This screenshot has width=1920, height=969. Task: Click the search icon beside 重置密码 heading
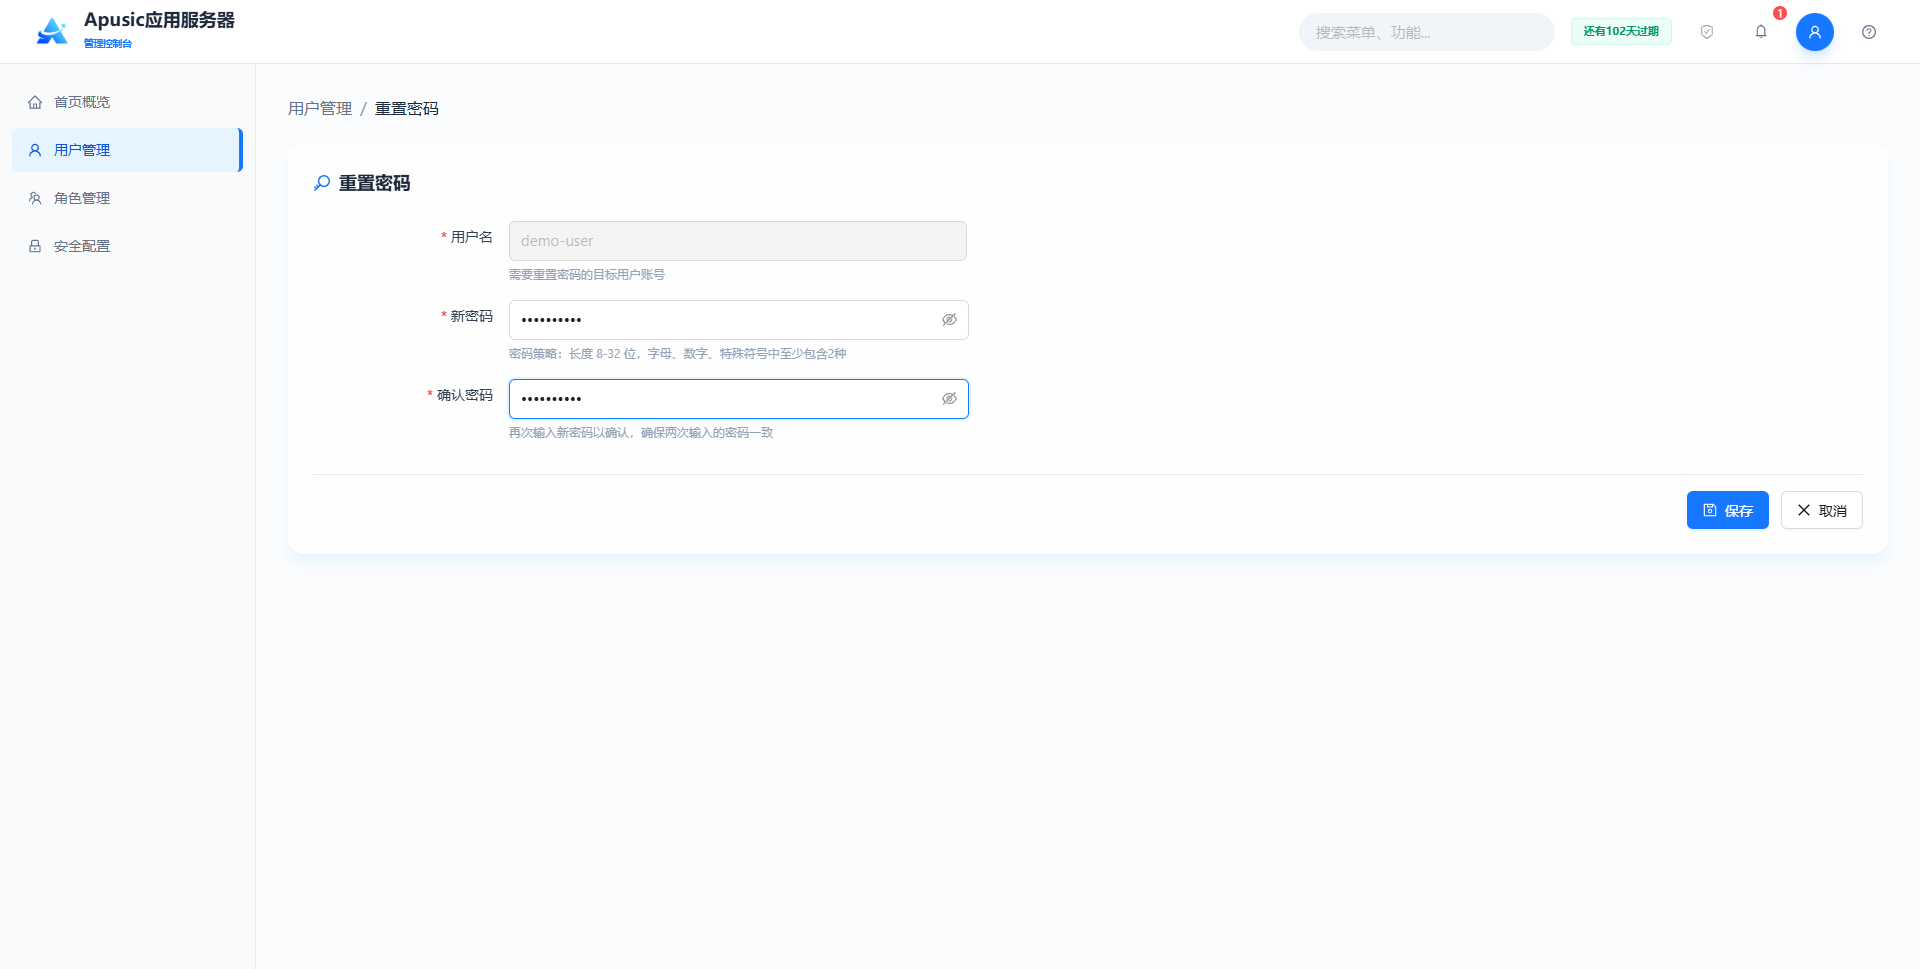click(322, 183)
